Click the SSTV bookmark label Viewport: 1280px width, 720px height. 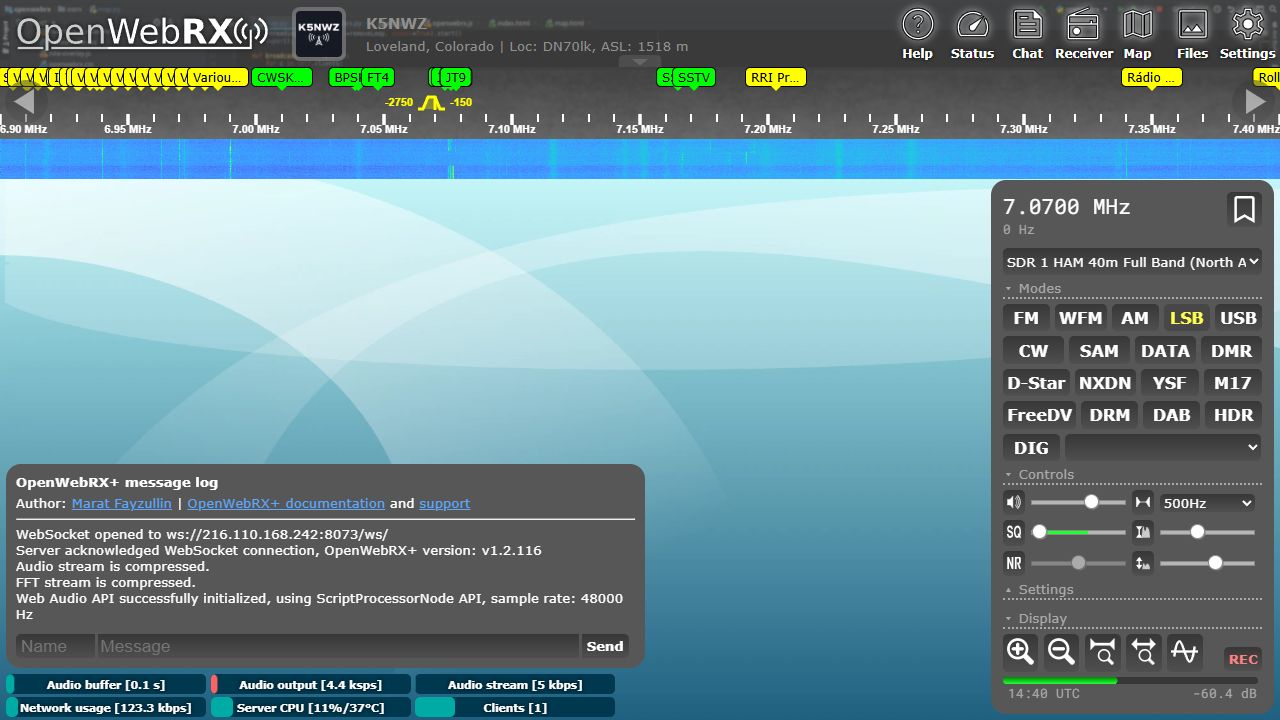[693, 77]
